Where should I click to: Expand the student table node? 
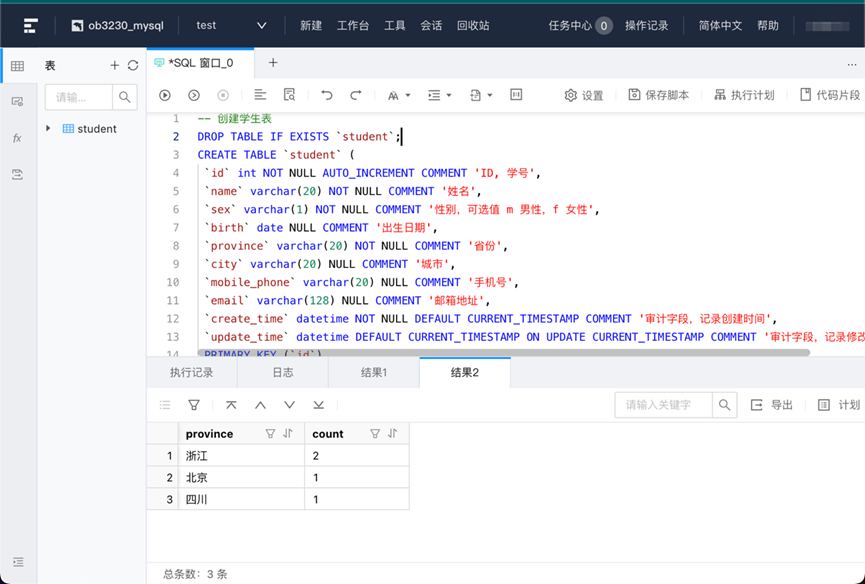[47, 127]
